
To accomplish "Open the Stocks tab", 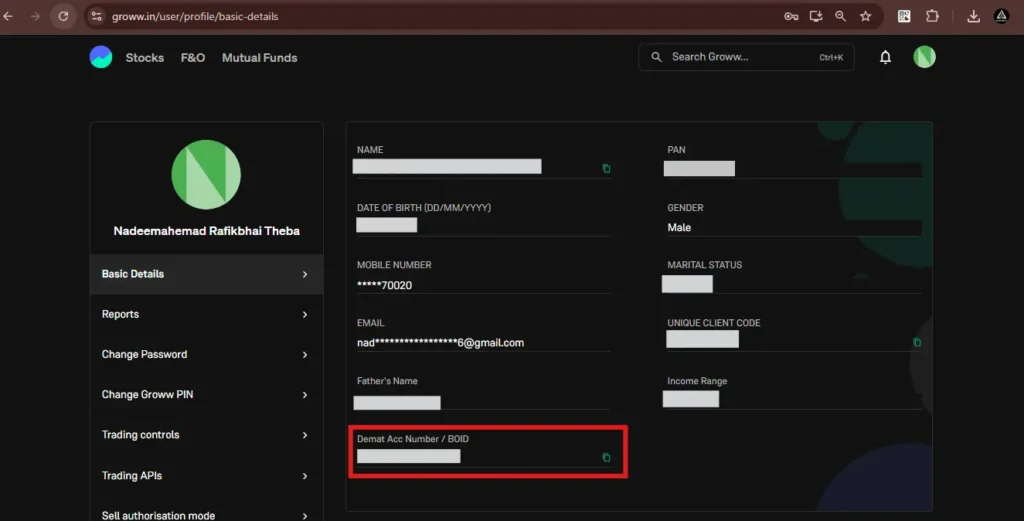I will pyautogui.click(x=144, y=57).
